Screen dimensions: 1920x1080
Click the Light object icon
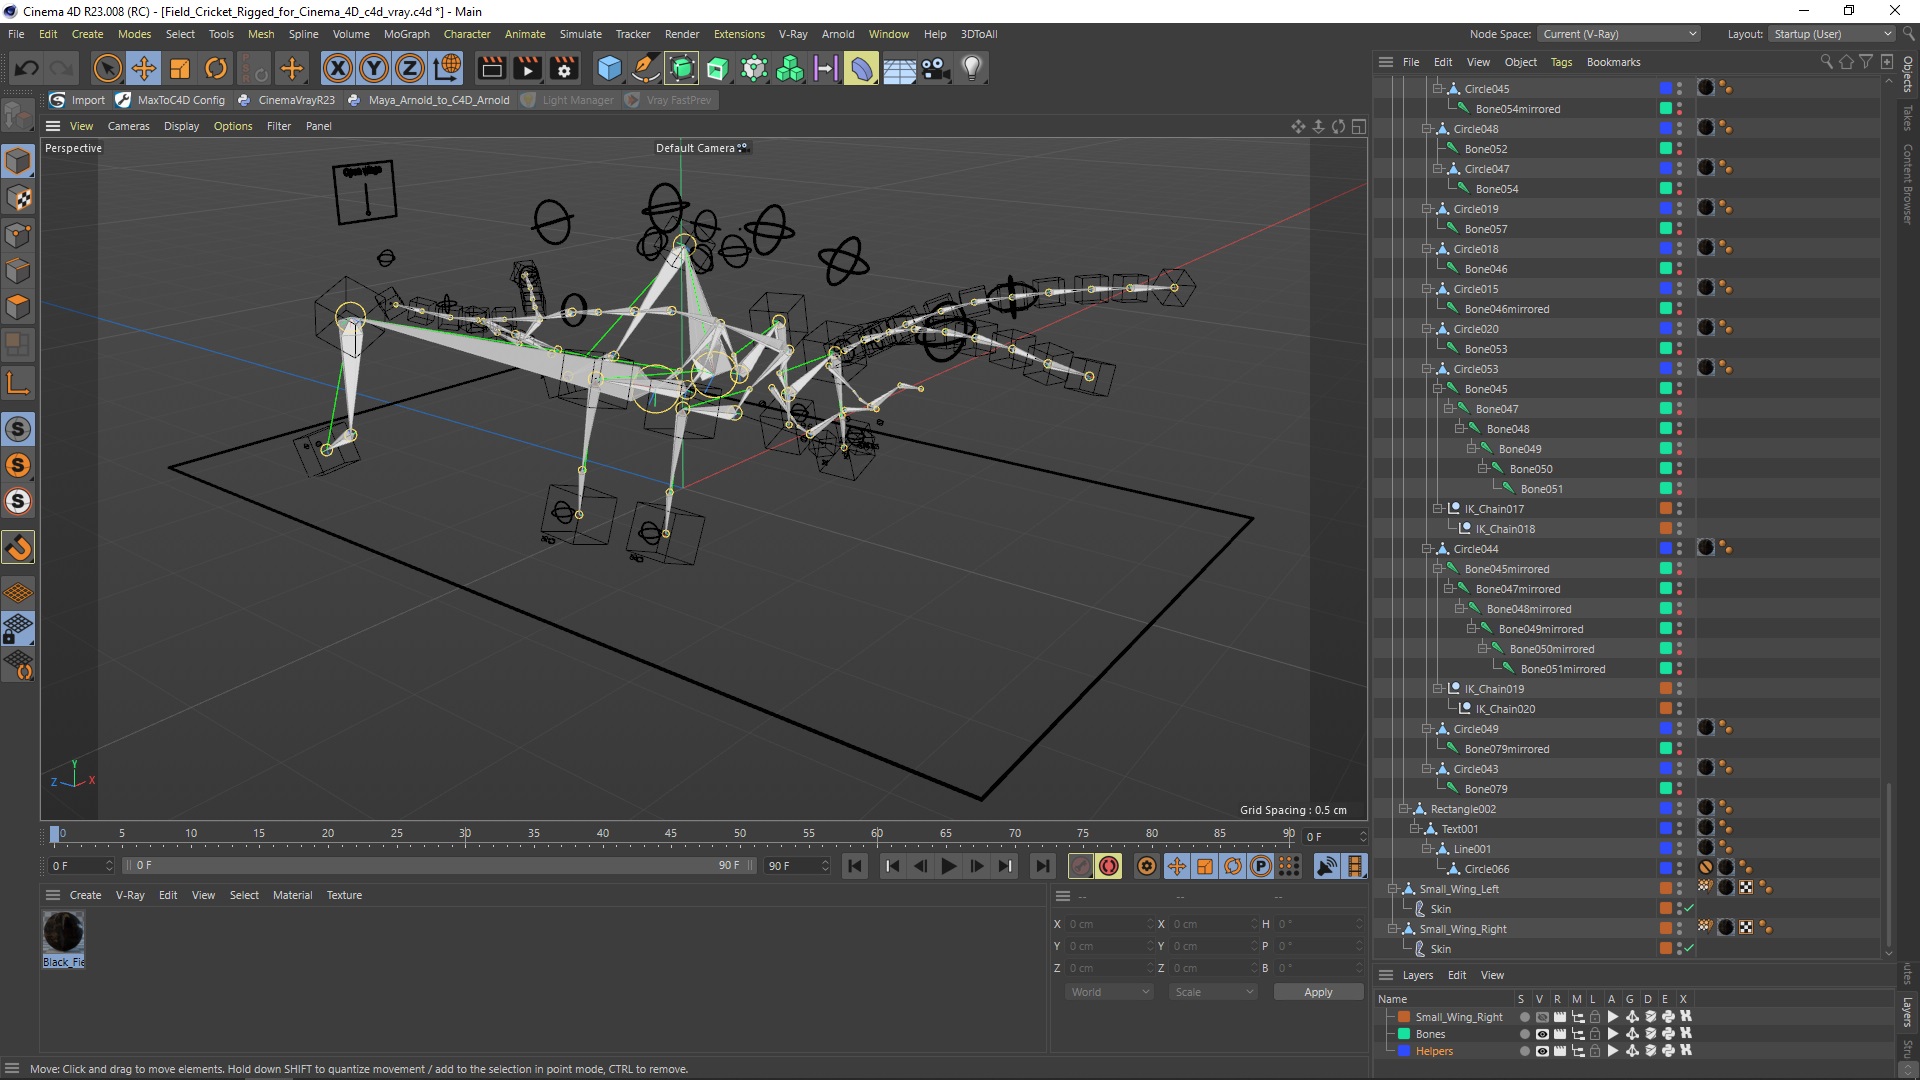971,69
